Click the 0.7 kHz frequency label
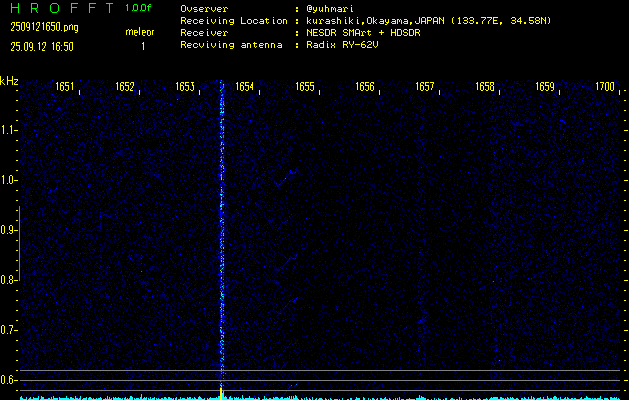The height and width of the screenshot is (400, 629). pos(8,330)
